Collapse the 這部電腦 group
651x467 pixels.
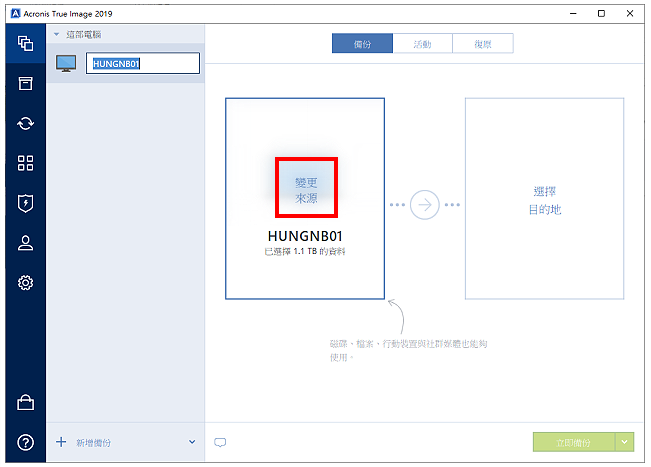click(56, 34)
